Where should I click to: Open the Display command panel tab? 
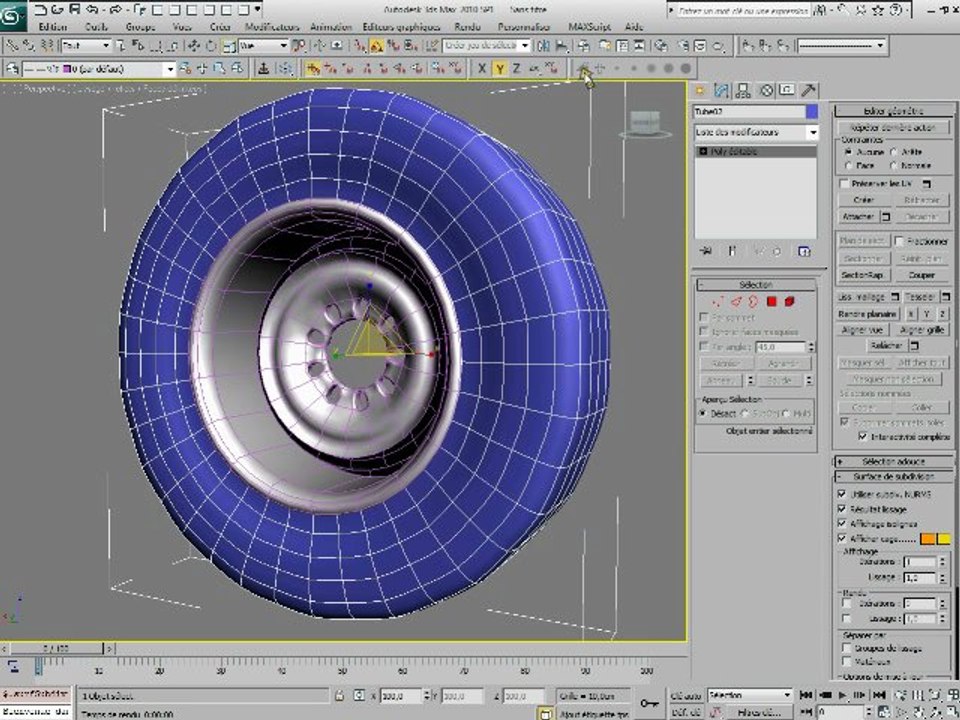click(787, 91)
